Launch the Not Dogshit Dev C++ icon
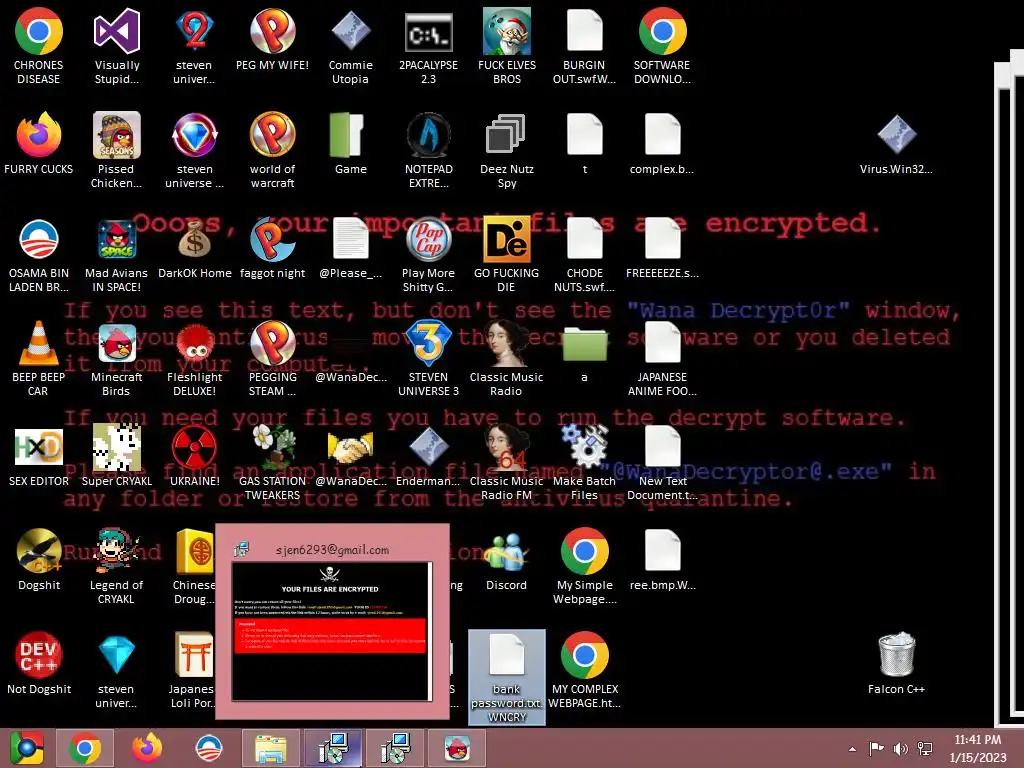 [39, 655]
